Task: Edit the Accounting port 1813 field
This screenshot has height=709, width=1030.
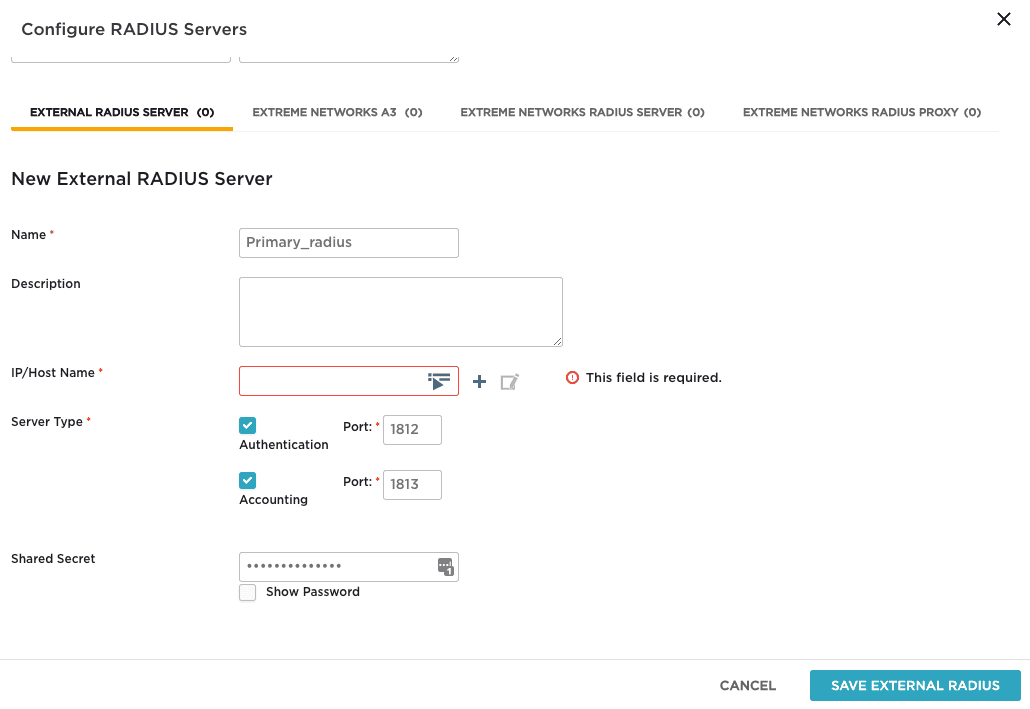Action: pyautogui.click(x=412, y=485)
